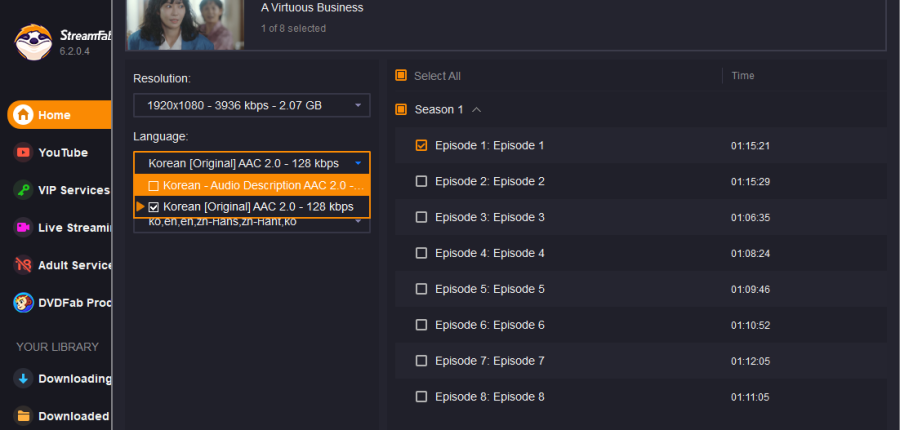Viewport: 900px width, 430px height.
Task: Click the Home sidebar icon
Action: [24, 115]
